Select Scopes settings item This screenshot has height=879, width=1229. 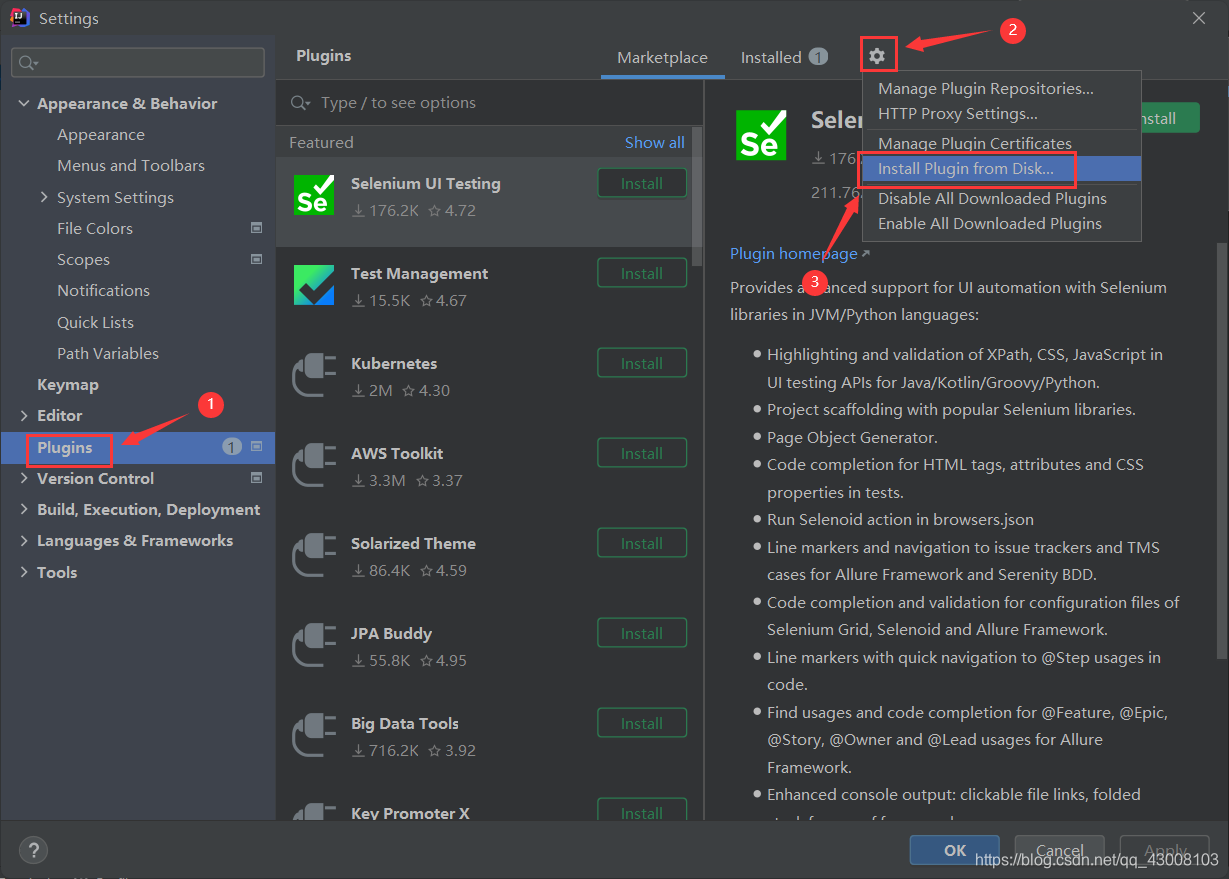(x=84, y=259)
